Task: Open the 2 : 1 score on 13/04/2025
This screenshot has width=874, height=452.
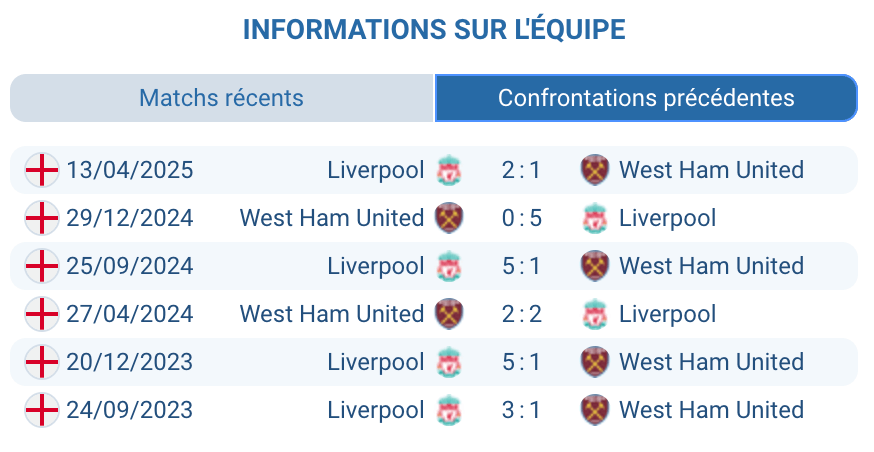Action: [521, 170]
